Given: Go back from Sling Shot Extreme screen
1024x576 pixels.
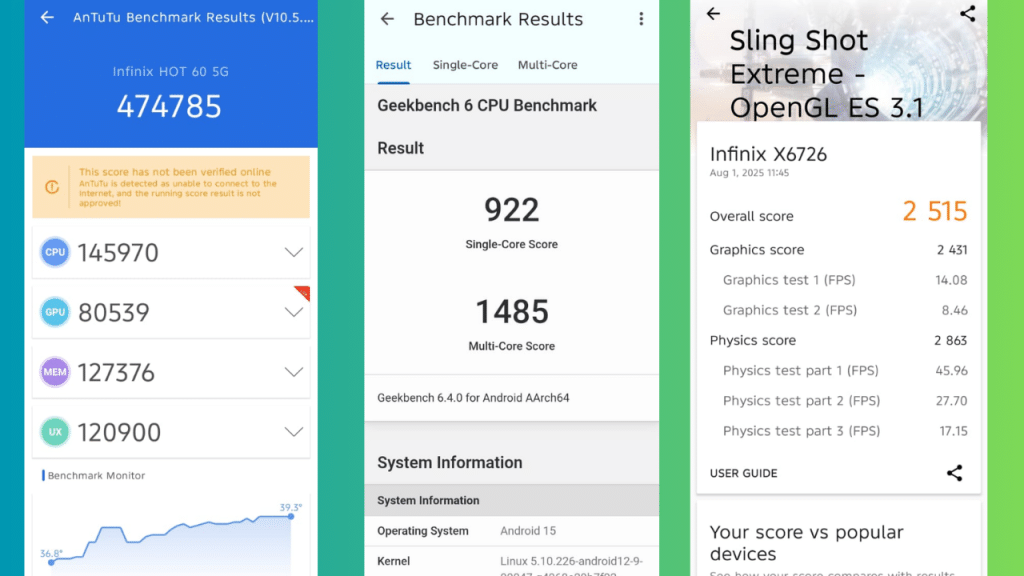Looking at the screenshot, I should pos(713,13).
